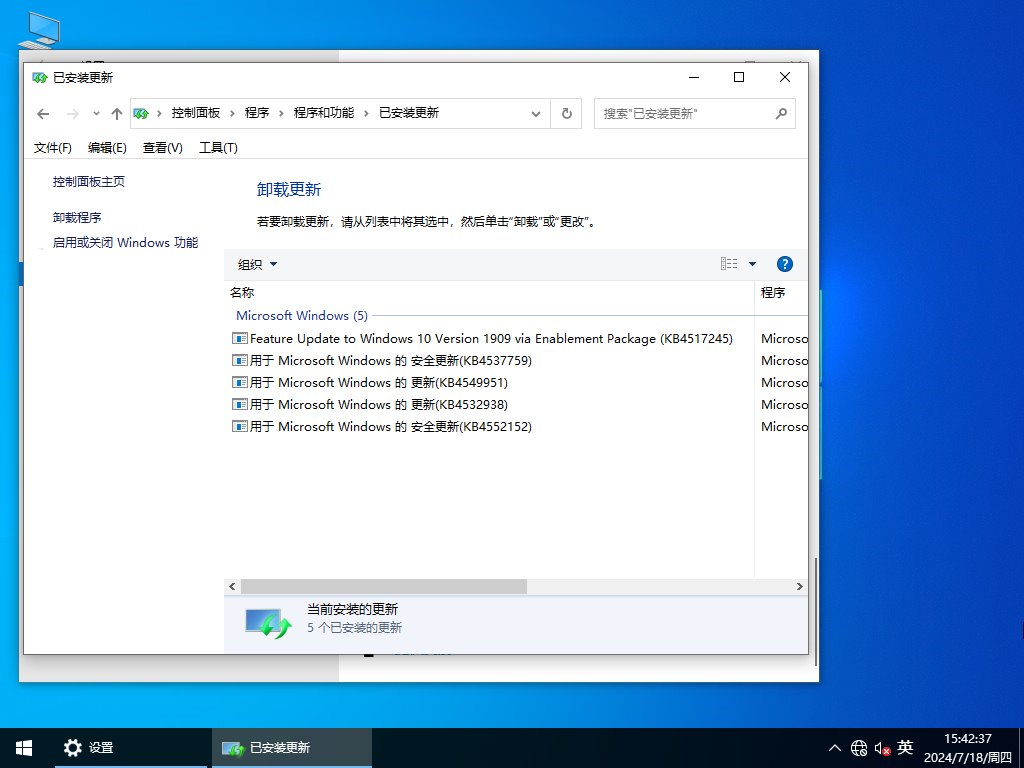Open the 工具 menu

point(217,147)
